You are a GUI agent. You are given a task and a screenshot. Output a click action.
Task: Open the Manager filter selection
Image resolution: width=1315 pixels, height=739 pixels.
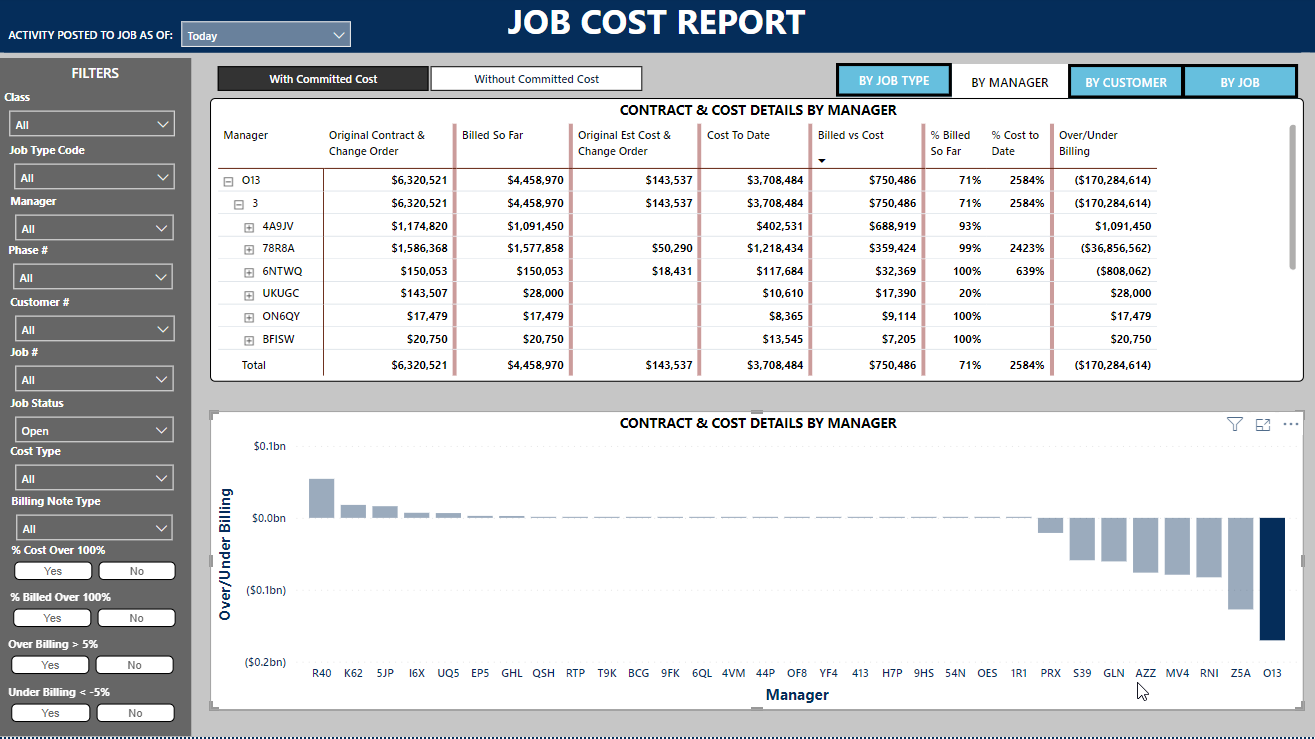[x=94, y=227]
